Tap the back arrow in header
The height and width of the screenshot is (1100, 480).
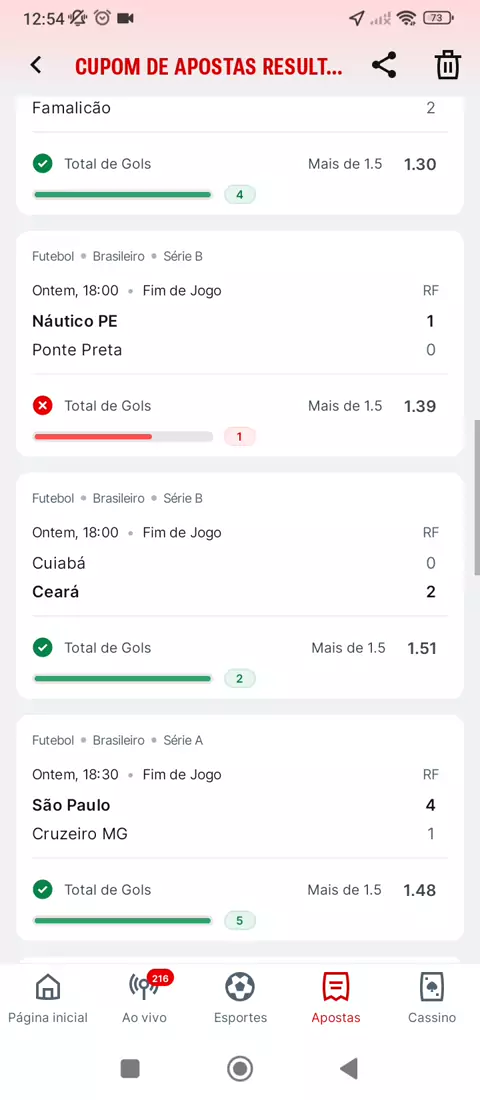coord(36,65)
